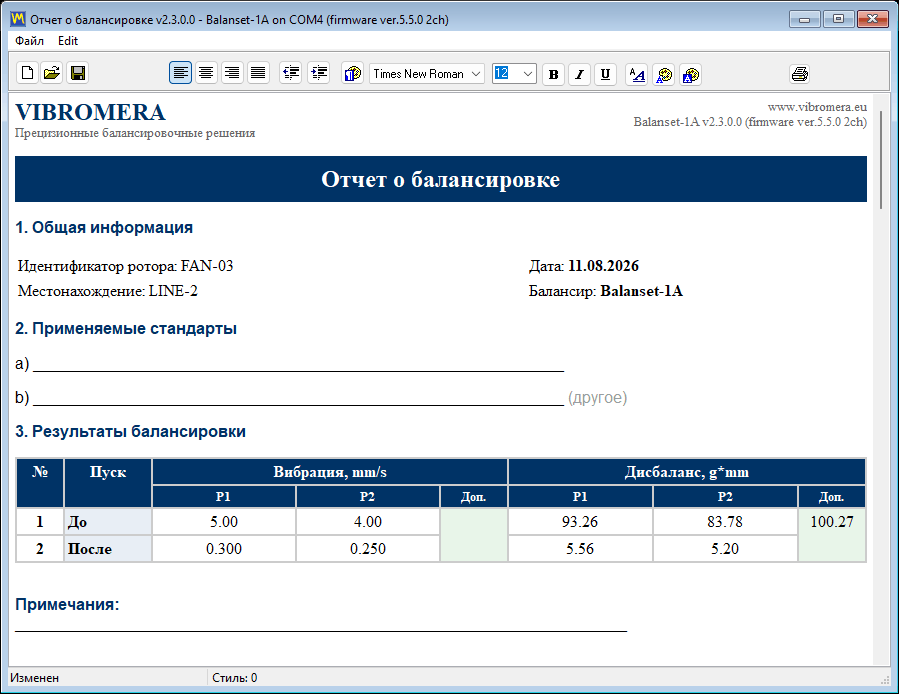Click the application icon in title bar
This screenshot has width=899, height=694.
click(18, 19)
